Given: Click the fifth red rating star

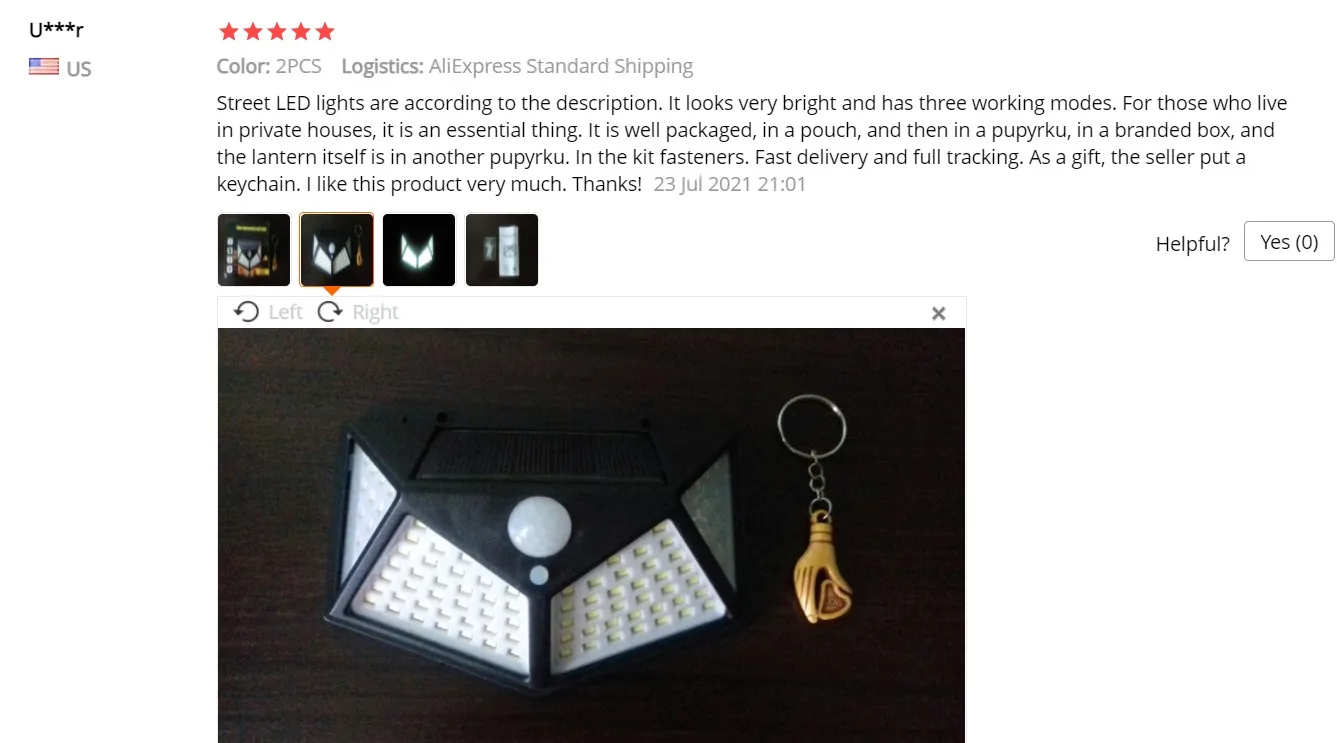Looking at the screenshot, I should tap(324, 32).
